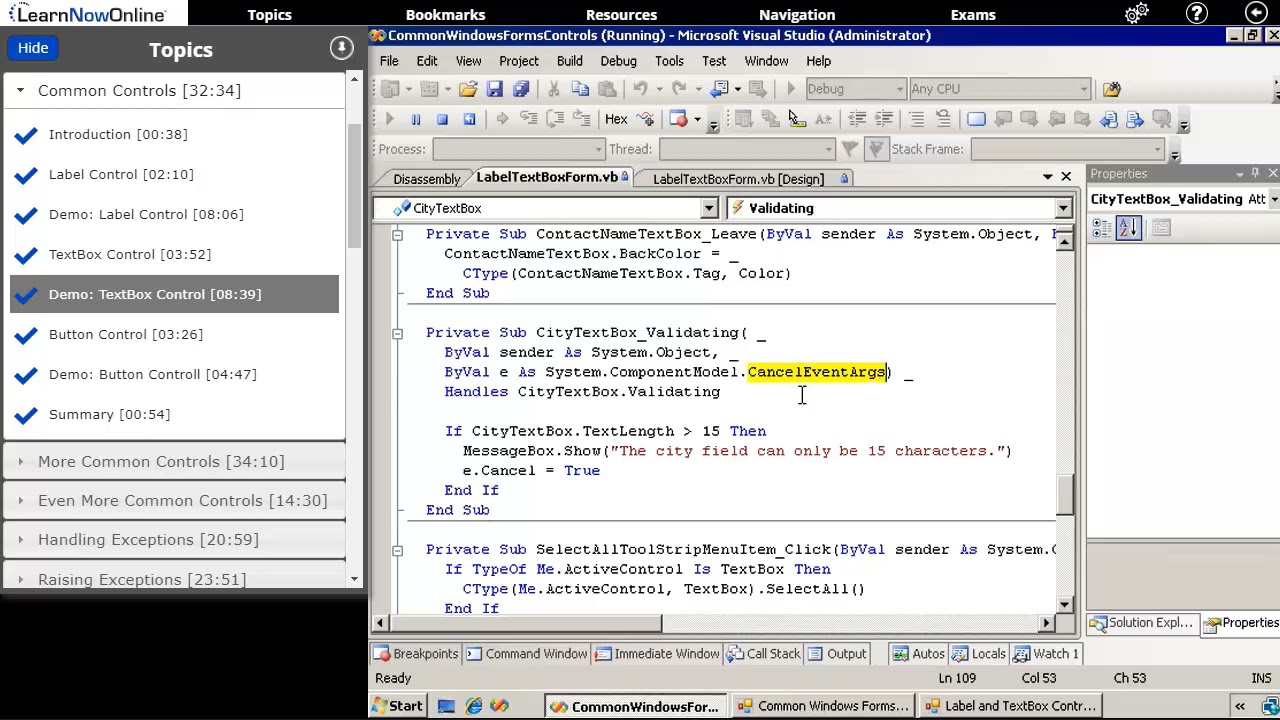1280x720 pixels.
Task: Click the Copy icon in toolbar
Action: coord(581,89)
